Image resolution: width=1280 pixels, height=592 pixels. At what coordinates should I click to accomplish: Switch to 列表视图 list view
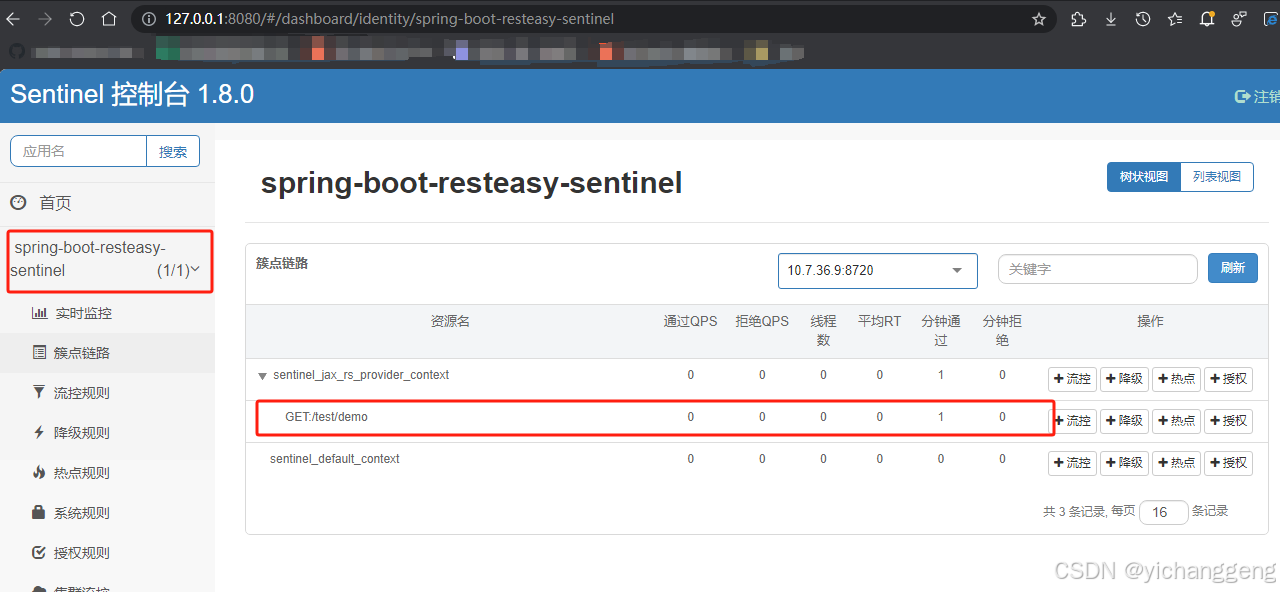(1217, 177)
